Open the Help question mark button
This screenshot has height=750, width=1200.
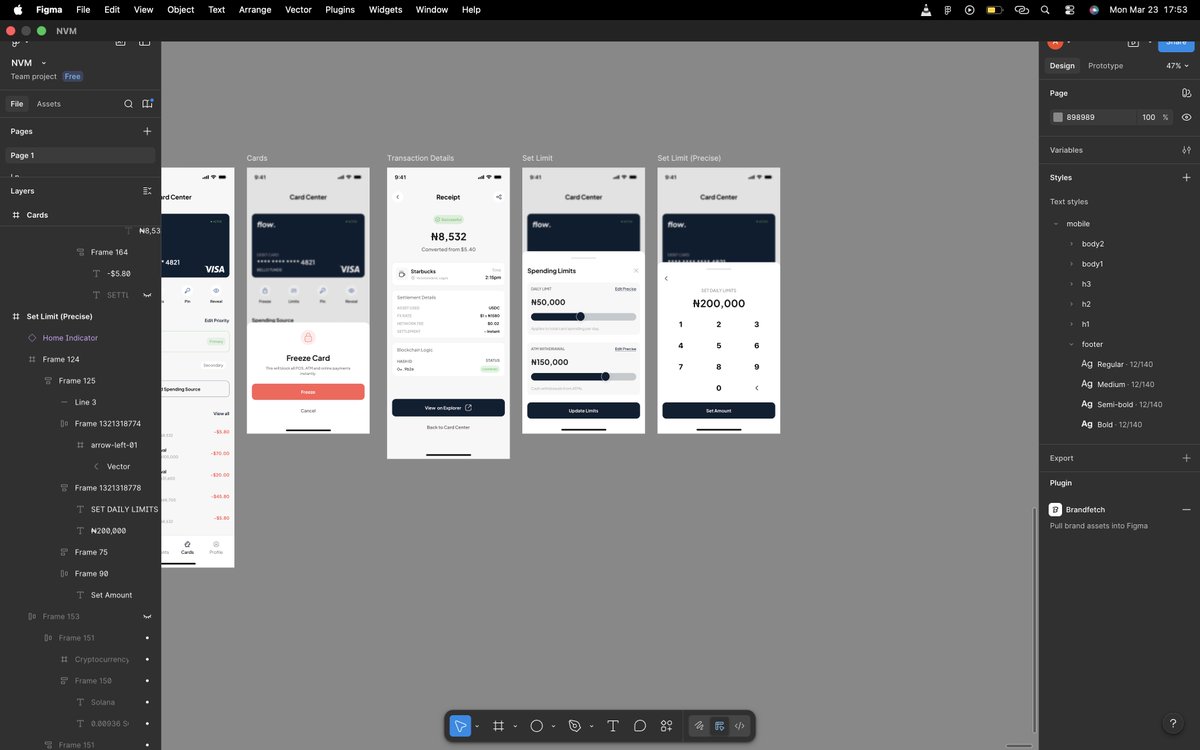(1173, 723)
